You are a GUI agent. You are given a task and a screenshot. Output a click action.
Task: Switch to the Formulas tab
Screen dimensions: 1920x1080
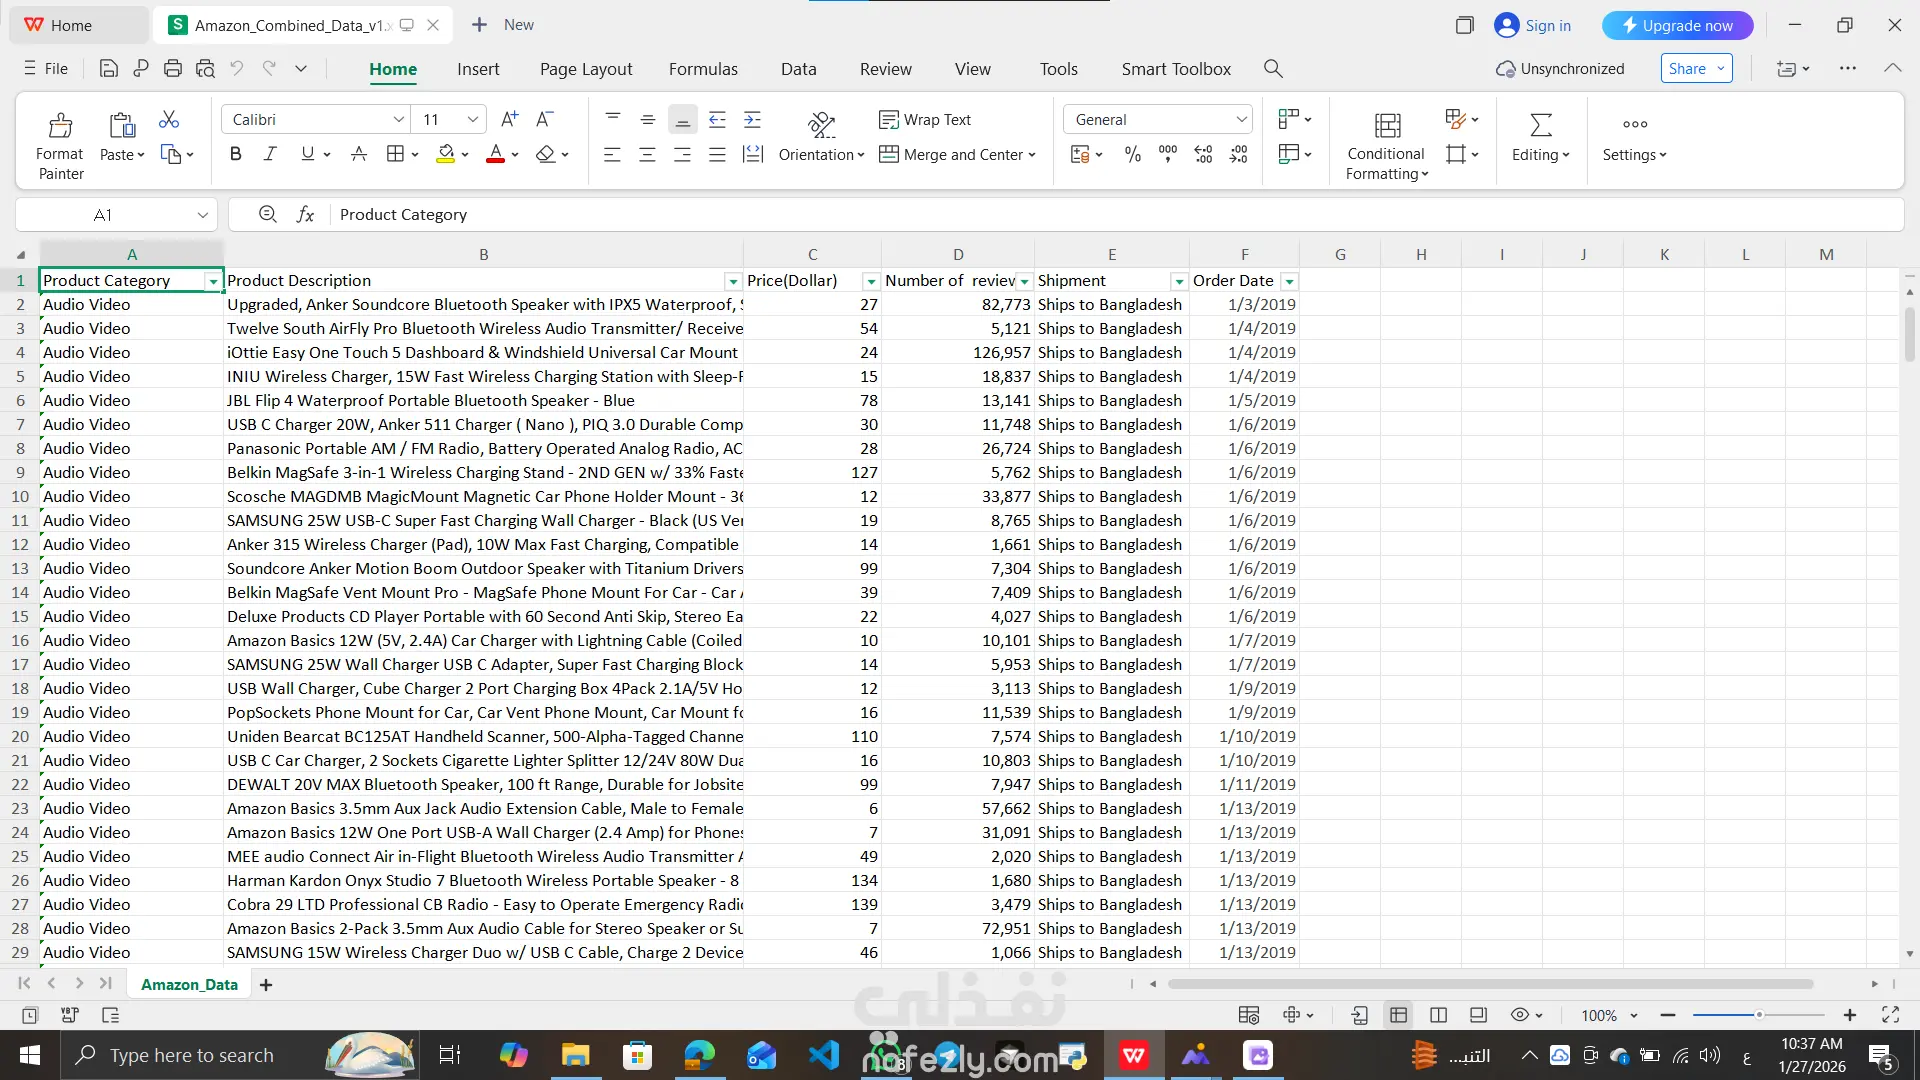click(x=703, y=69)
